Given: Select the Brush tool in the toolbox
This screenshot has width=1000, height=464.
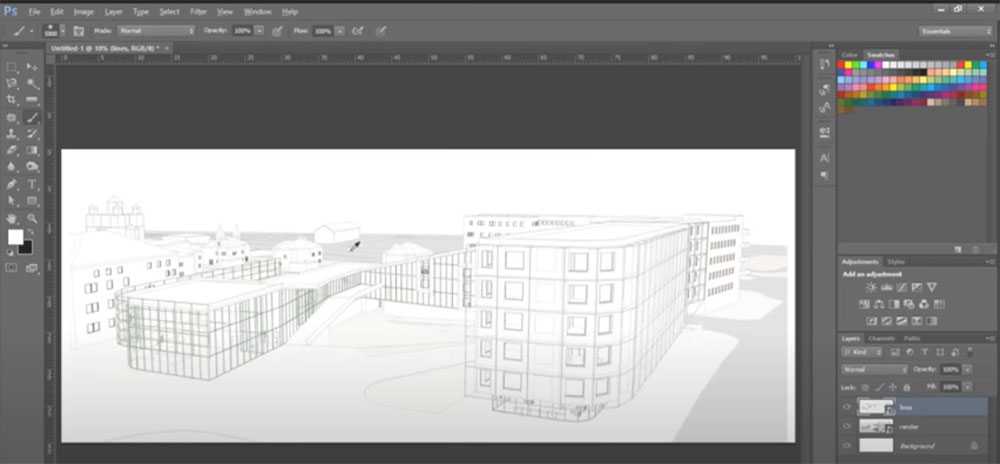Looking at the screenshot, I should [32, 117].
